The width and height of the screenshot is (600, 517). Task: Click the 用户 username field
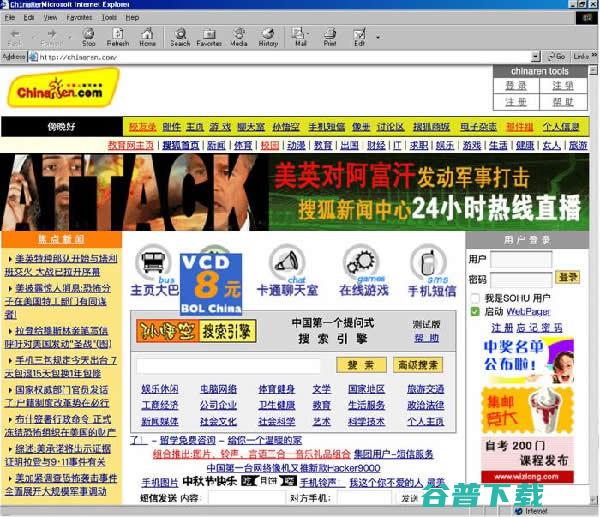click(x=521, y=259)
